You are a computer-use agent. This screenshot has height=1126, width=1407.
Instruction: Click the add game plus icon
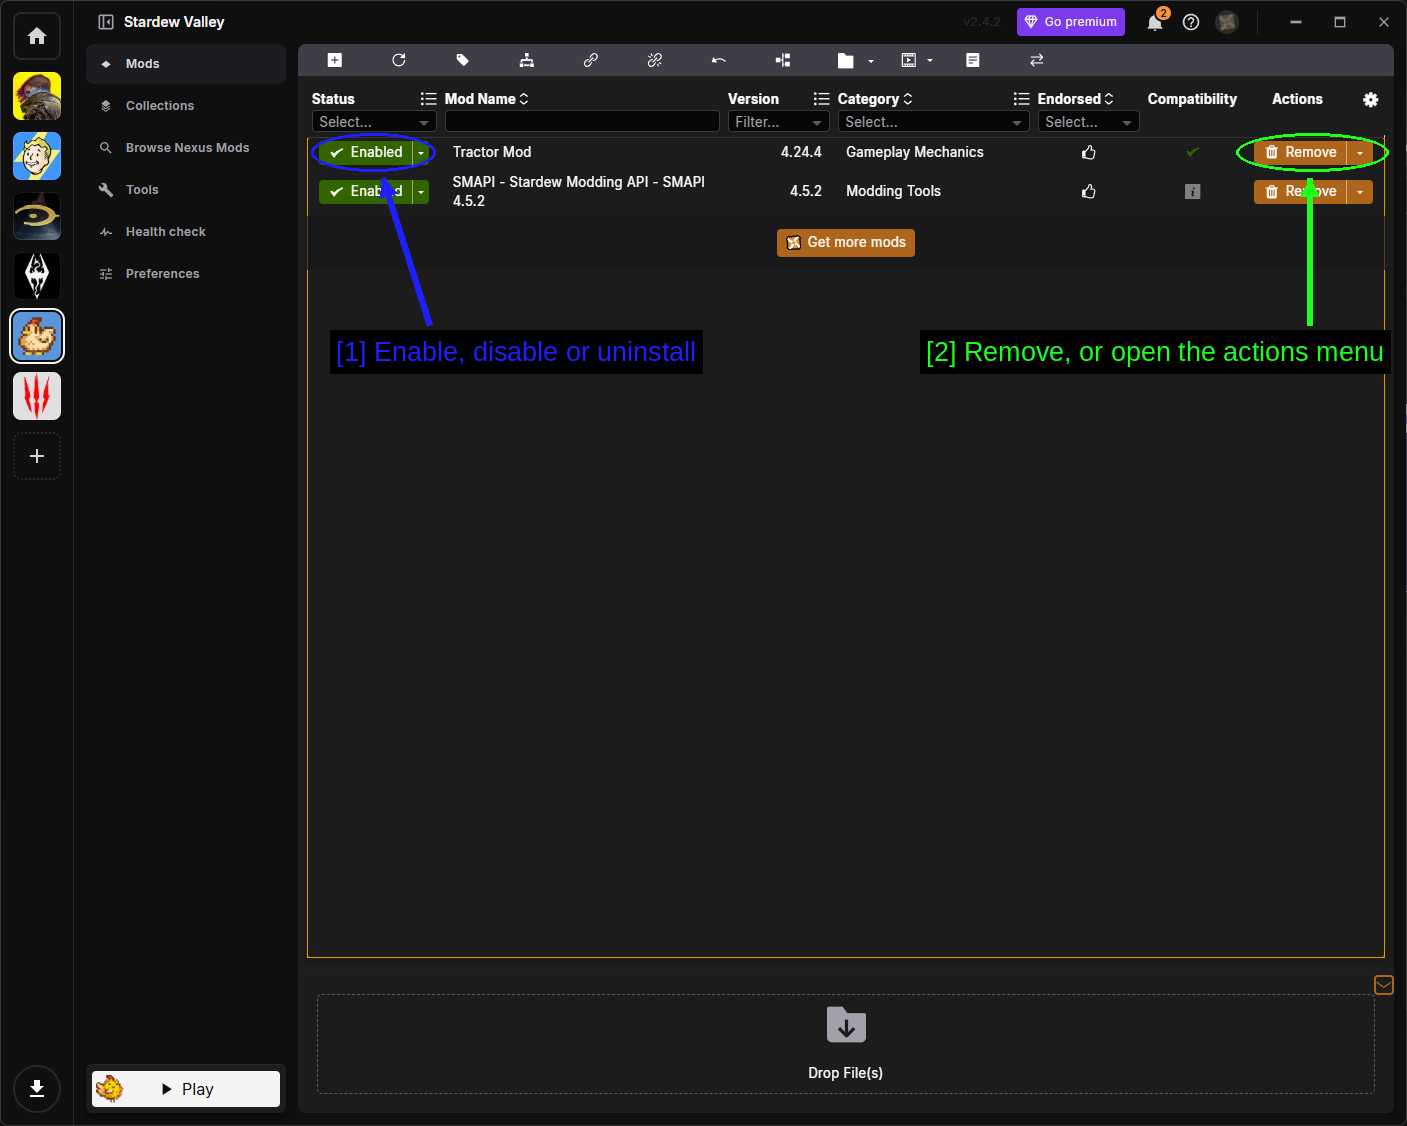coord(37,456)
